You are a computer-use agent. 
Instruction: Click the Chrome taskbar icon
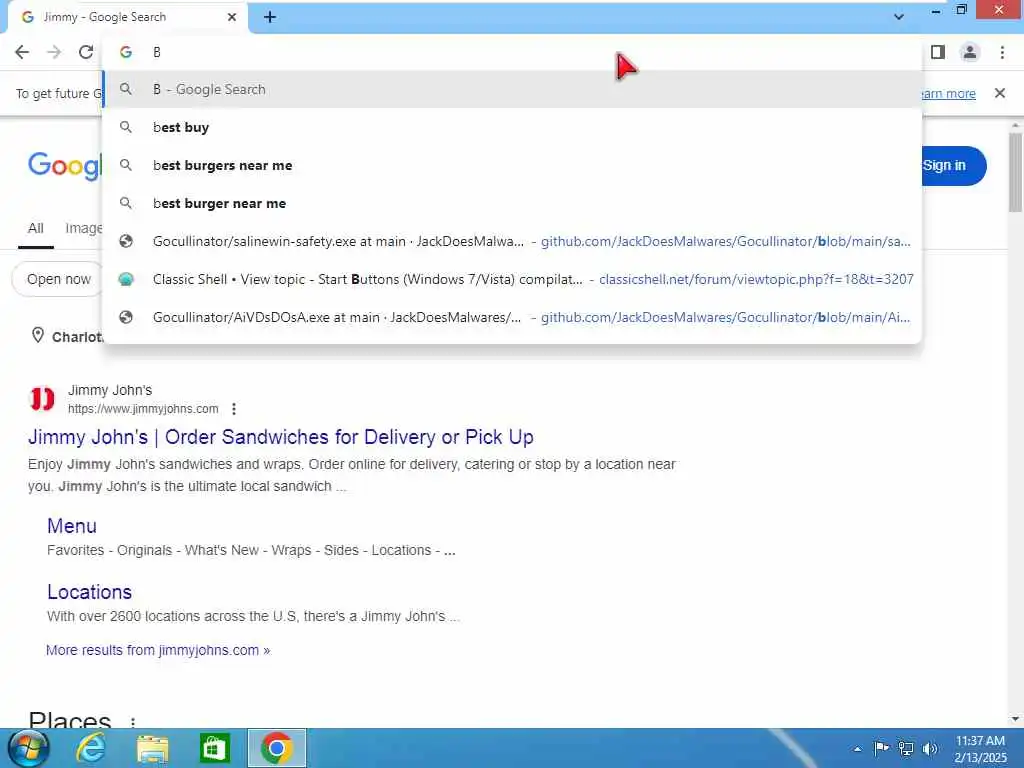pyautogui.click(x=277, y=748)
